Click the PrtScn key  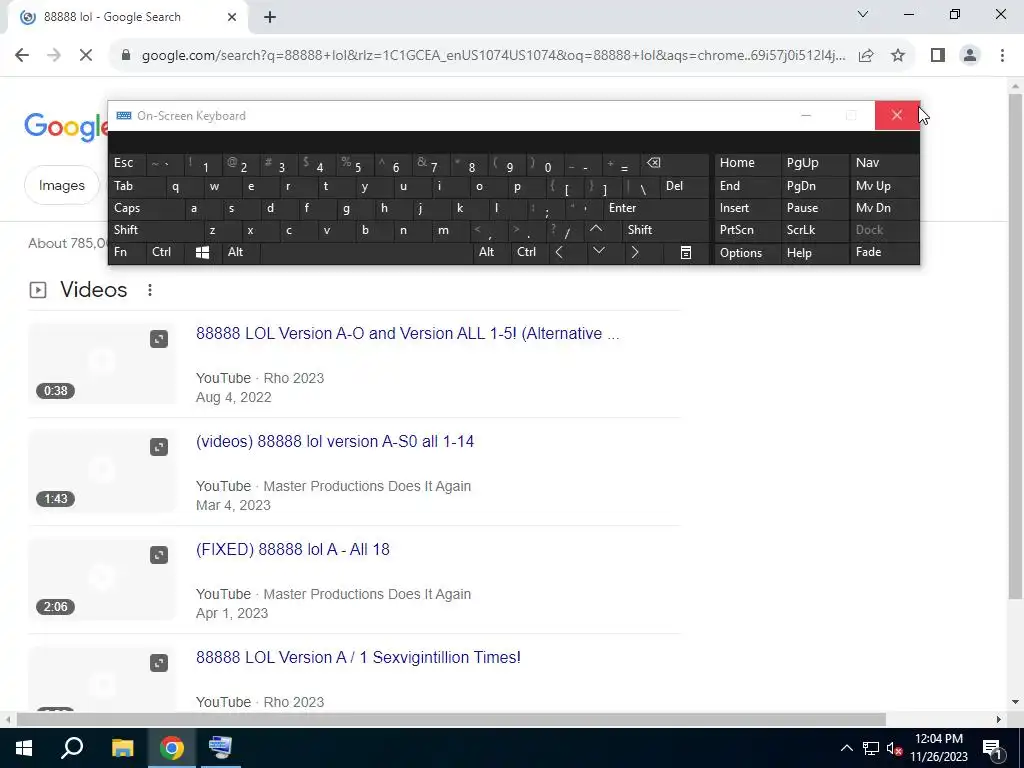[x=747, y=231]
